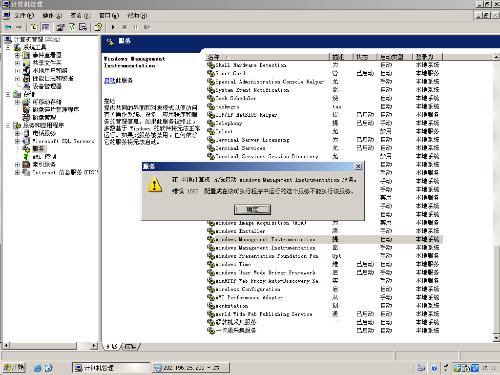500x375 pixels.
Task: Close the 服务 error dialog with its X
Action: pos(358,166)
